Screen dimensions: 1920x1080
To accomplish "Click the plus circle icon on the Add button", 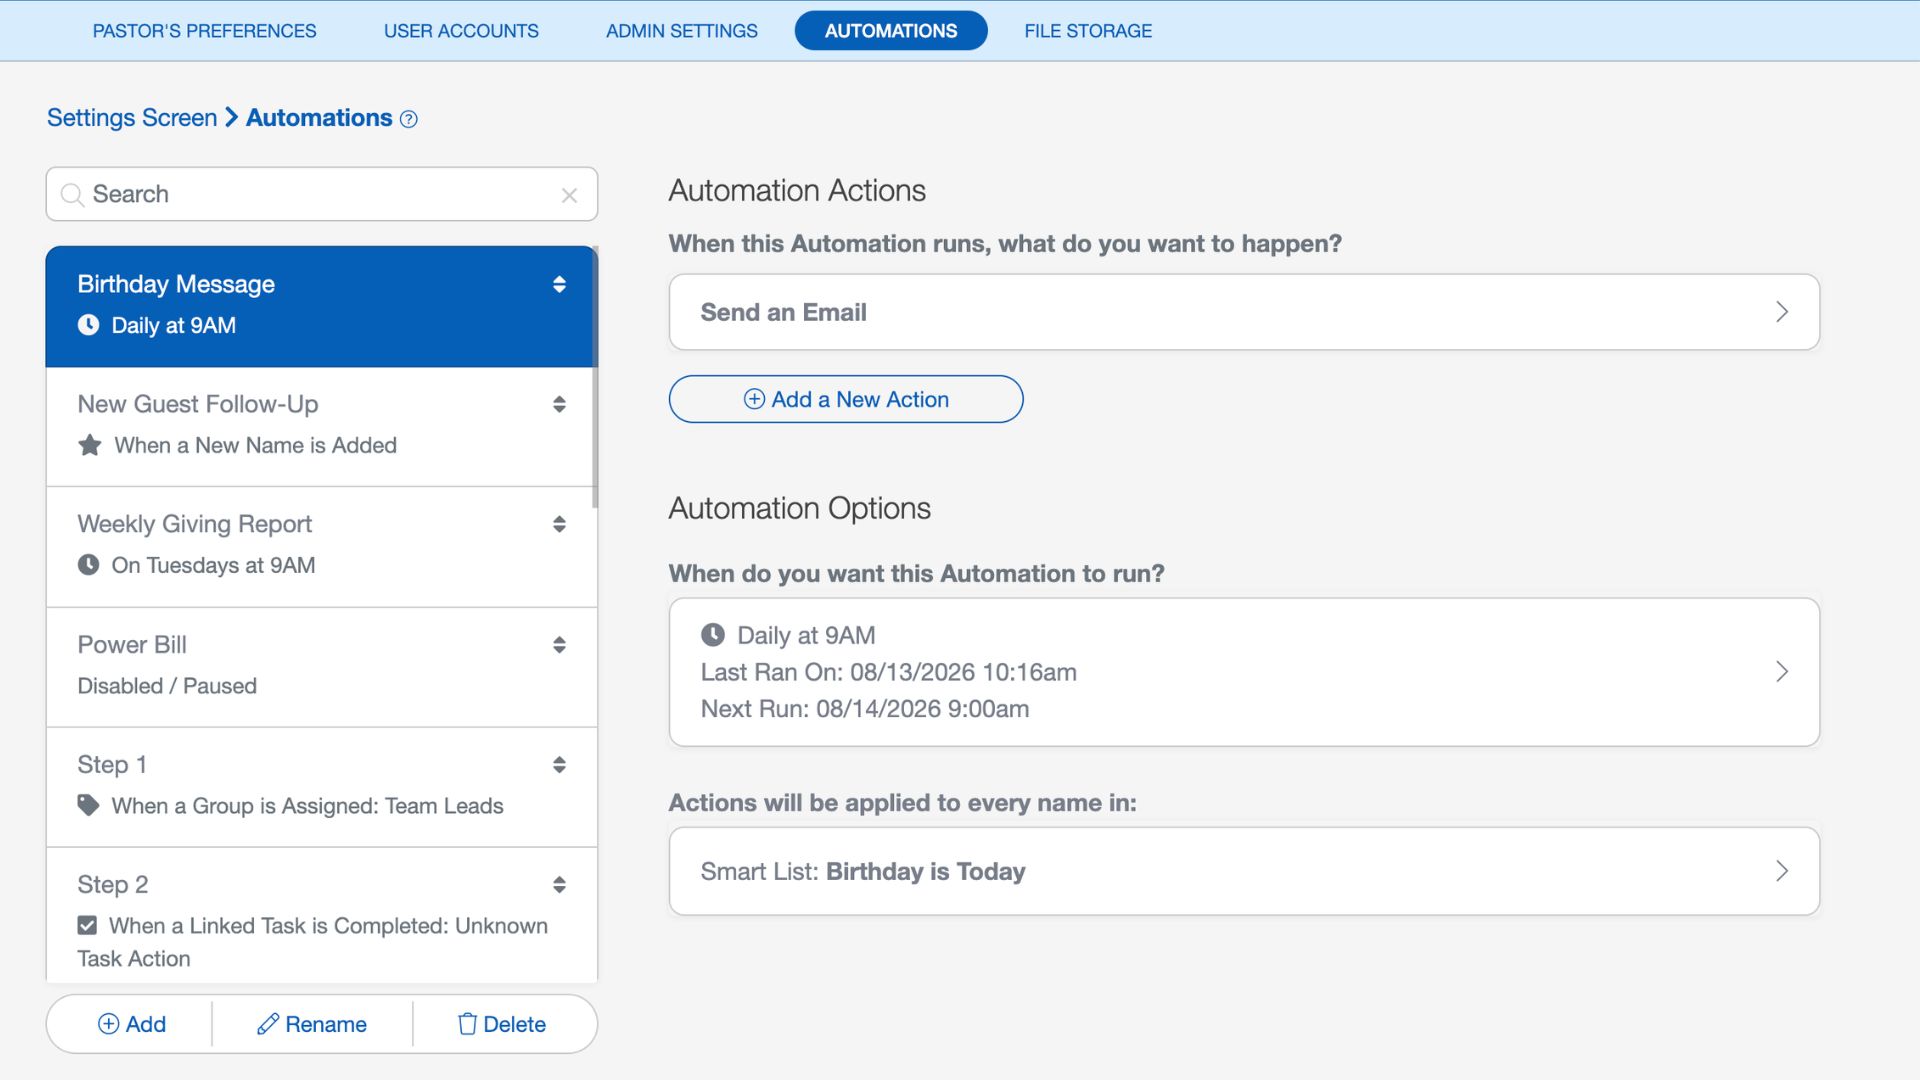I will point(108,1024).
